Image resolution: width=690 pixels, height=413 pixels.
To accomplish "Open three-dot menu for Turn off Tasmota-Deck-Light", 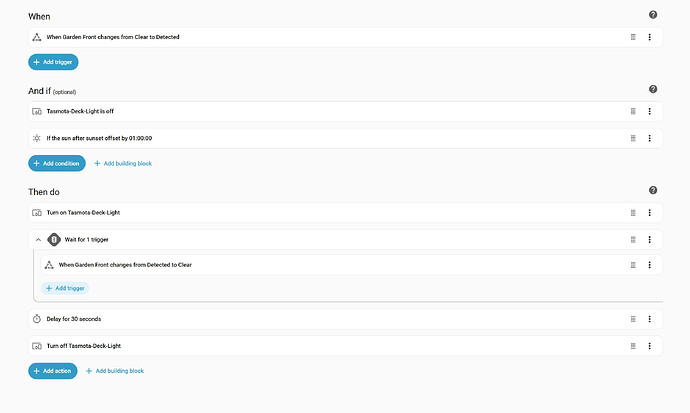I will point(649,345).
